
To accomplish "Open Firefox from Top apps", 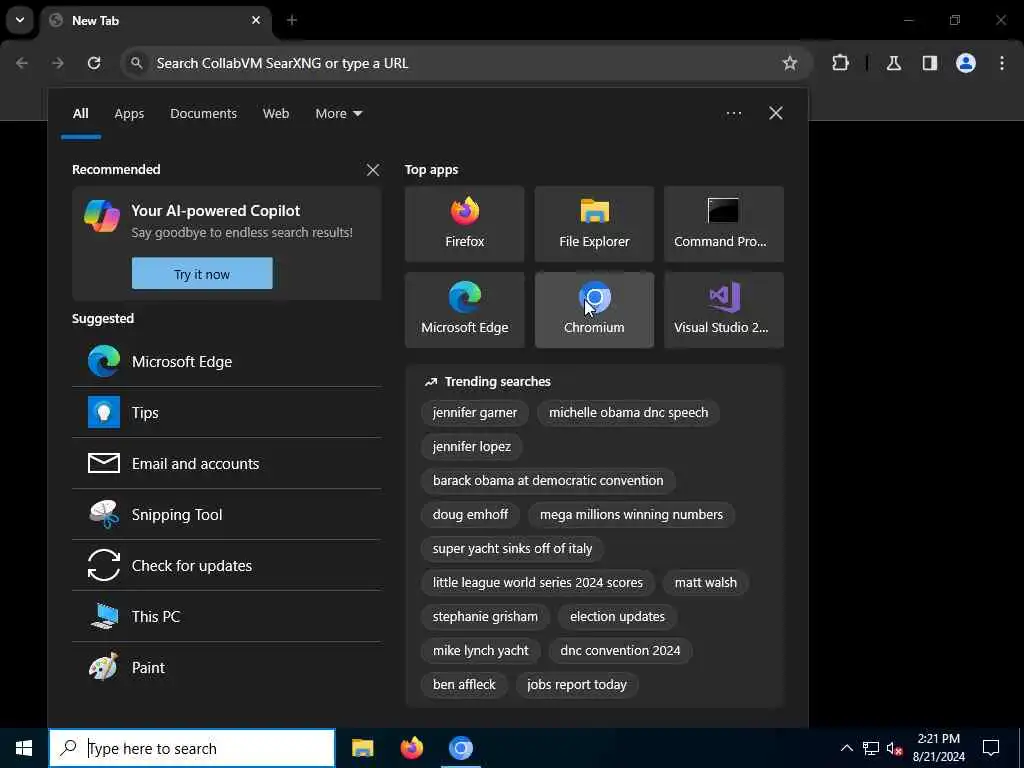I will 464,224.
